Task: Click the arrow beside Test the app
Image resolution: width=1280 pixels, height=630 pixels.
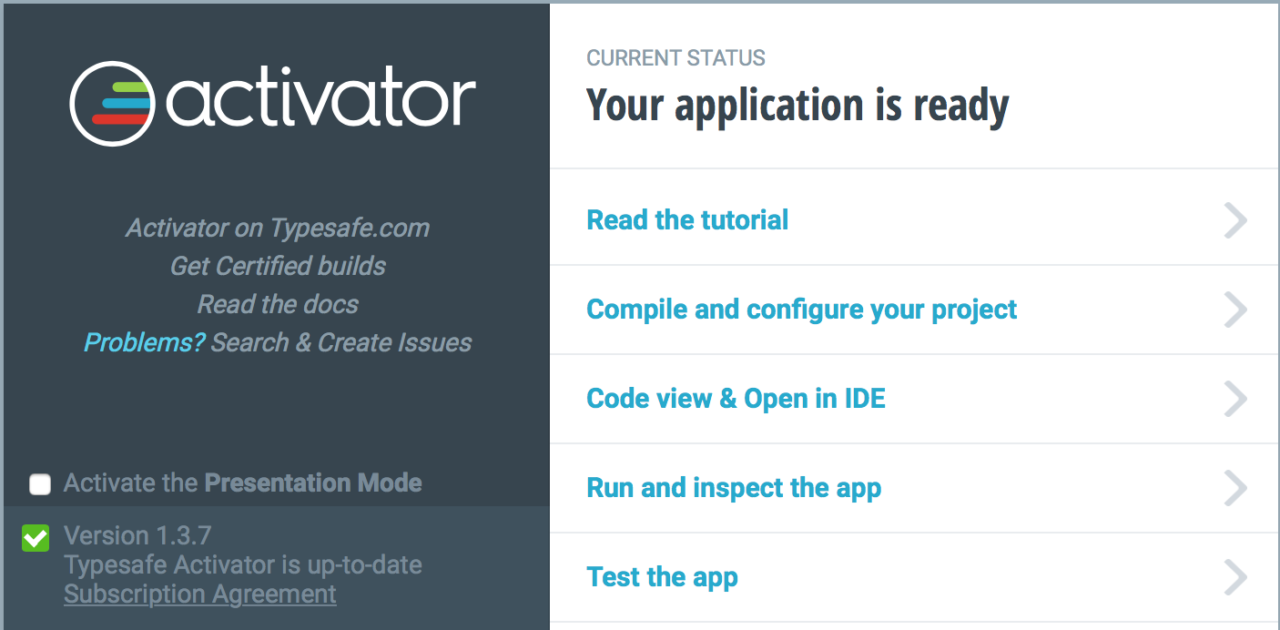Action: 1236,577
